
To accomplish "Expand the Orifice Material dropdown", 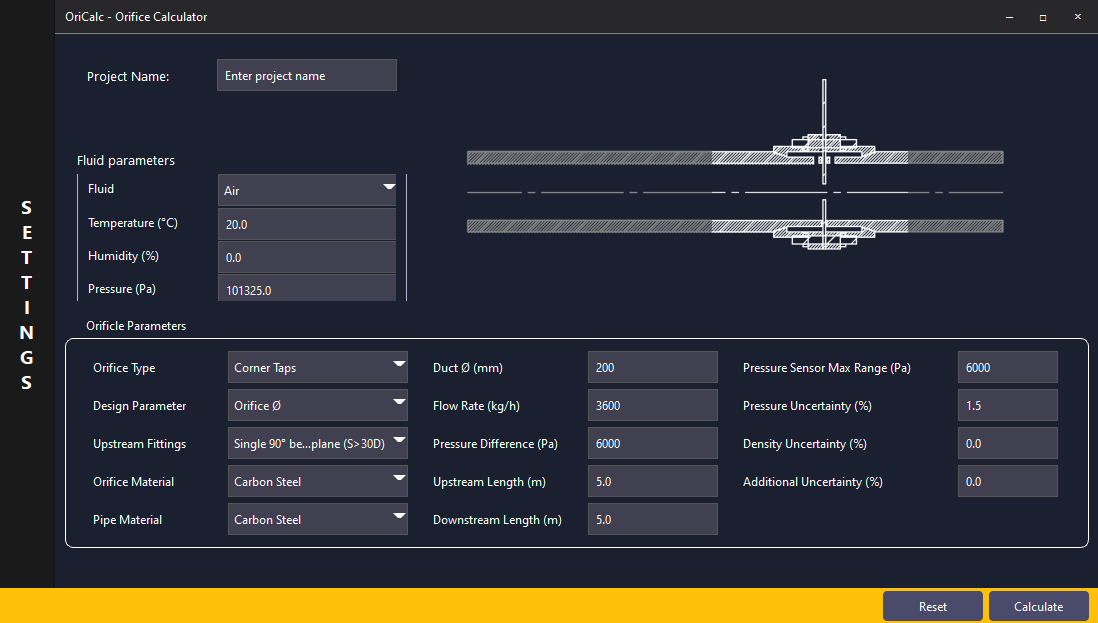I will [x=317, y=481].
